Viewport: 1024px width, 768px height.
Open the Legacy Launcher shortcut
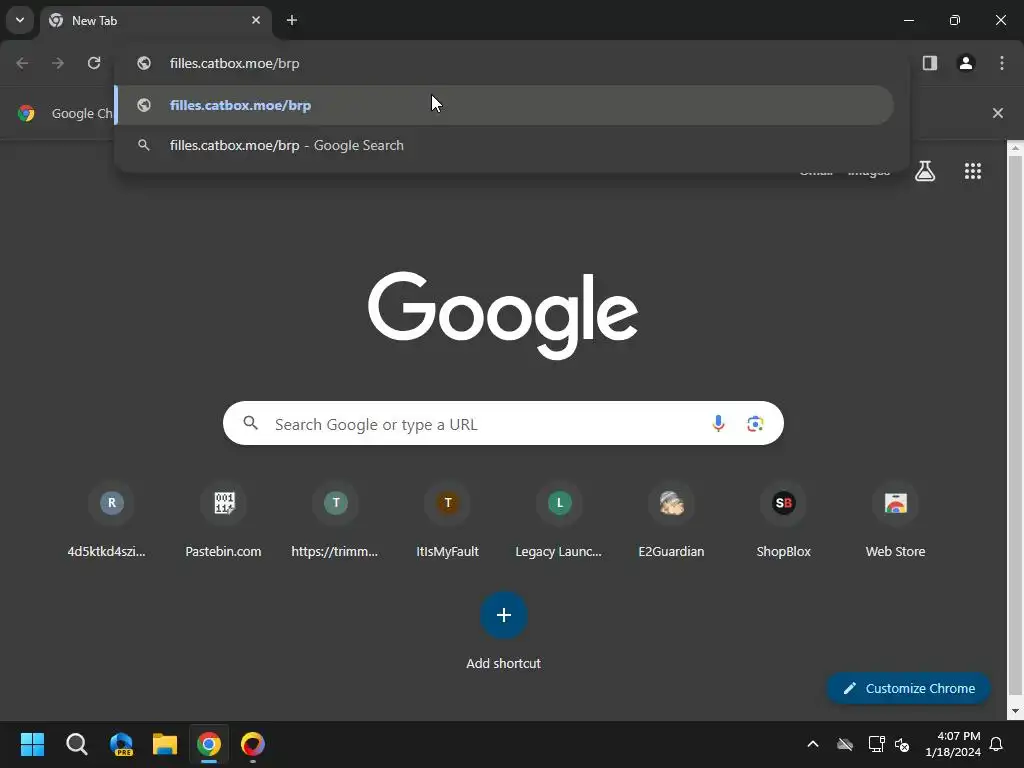pyautogui.click(x=559, y=521)
